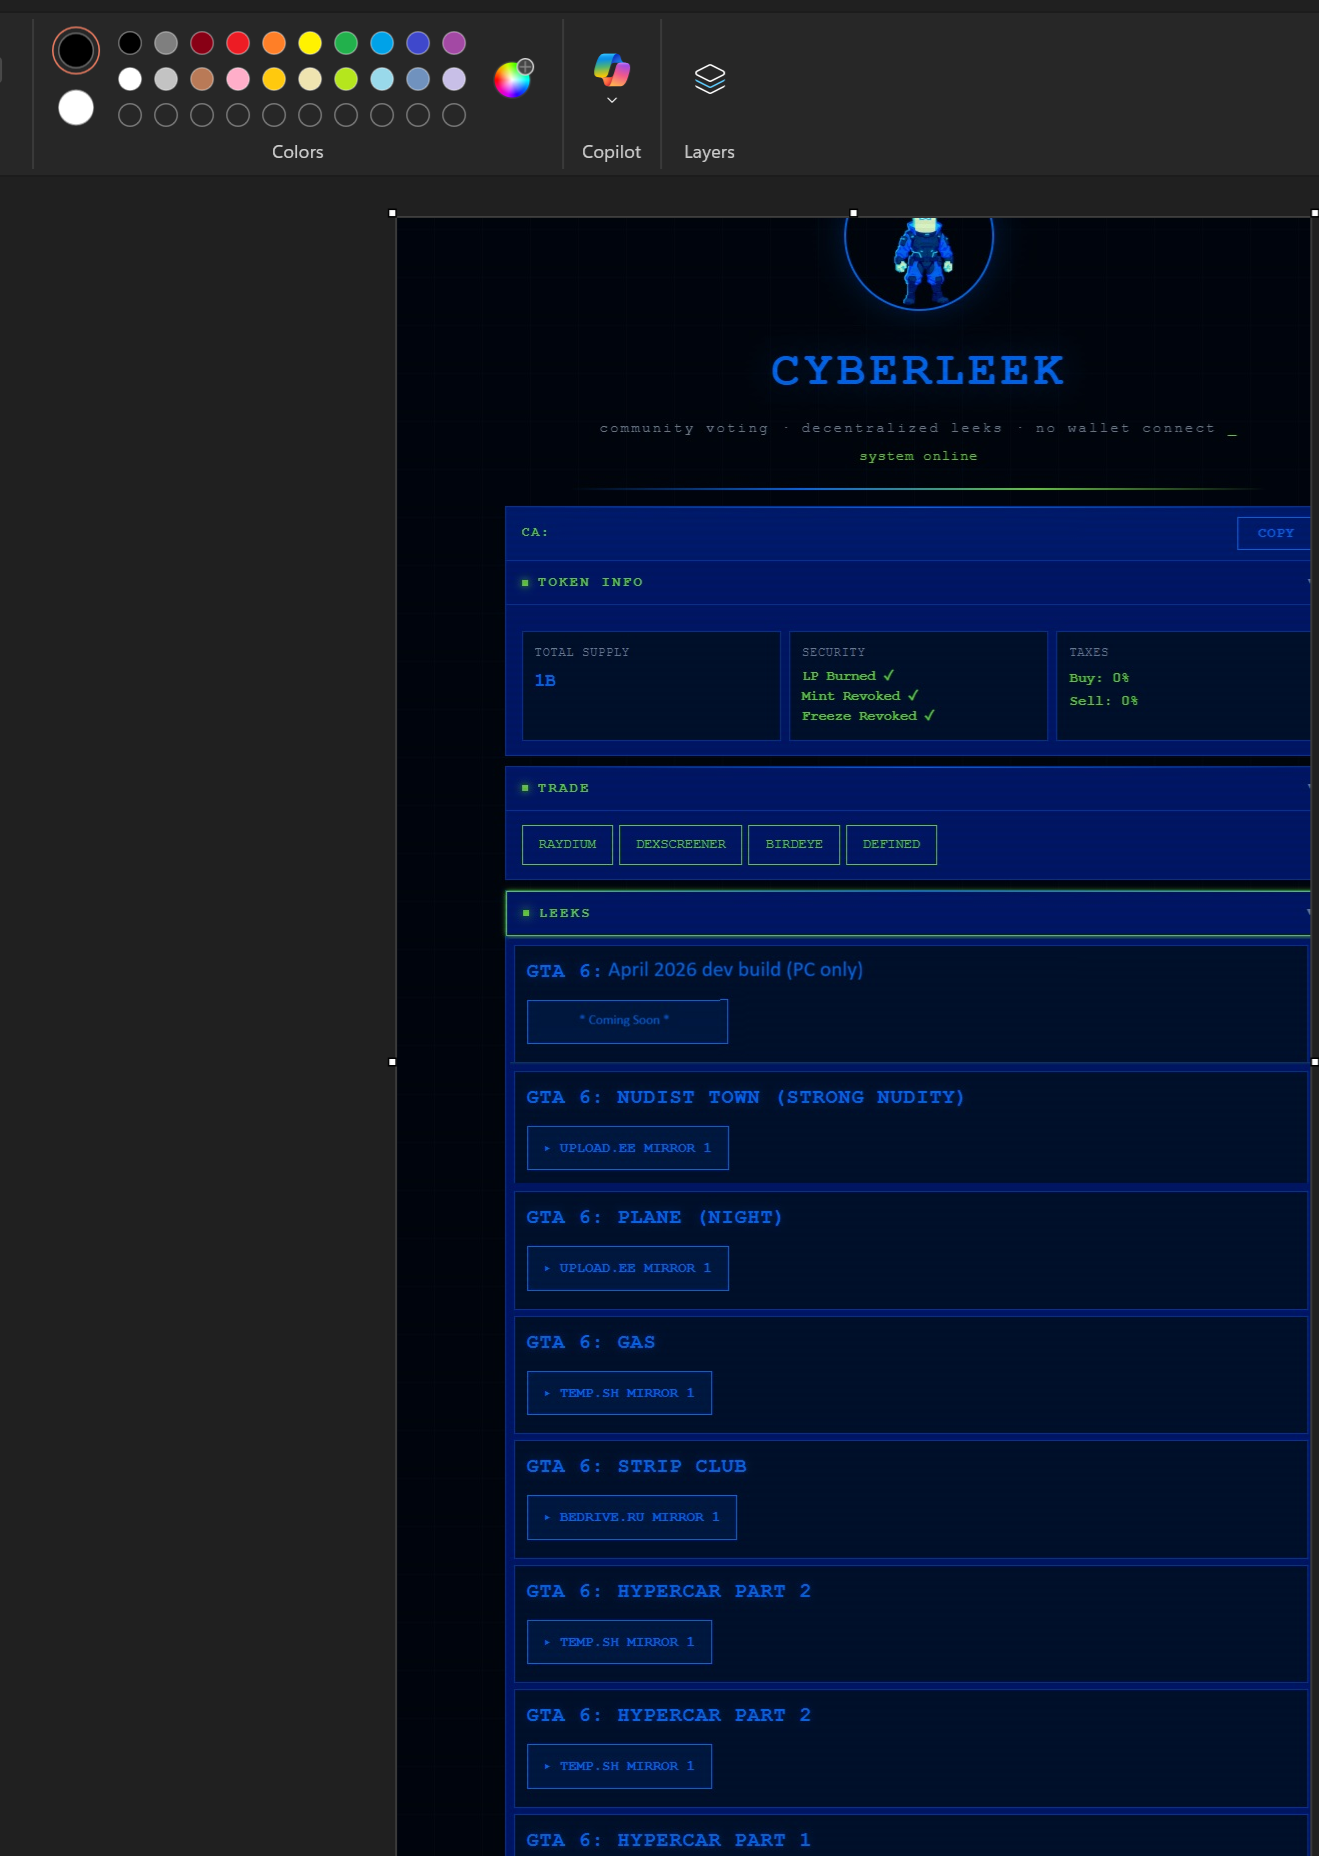Click the "community voting" tagline text
This screenshot has height=1856, width=1319.
click(684, 428)
